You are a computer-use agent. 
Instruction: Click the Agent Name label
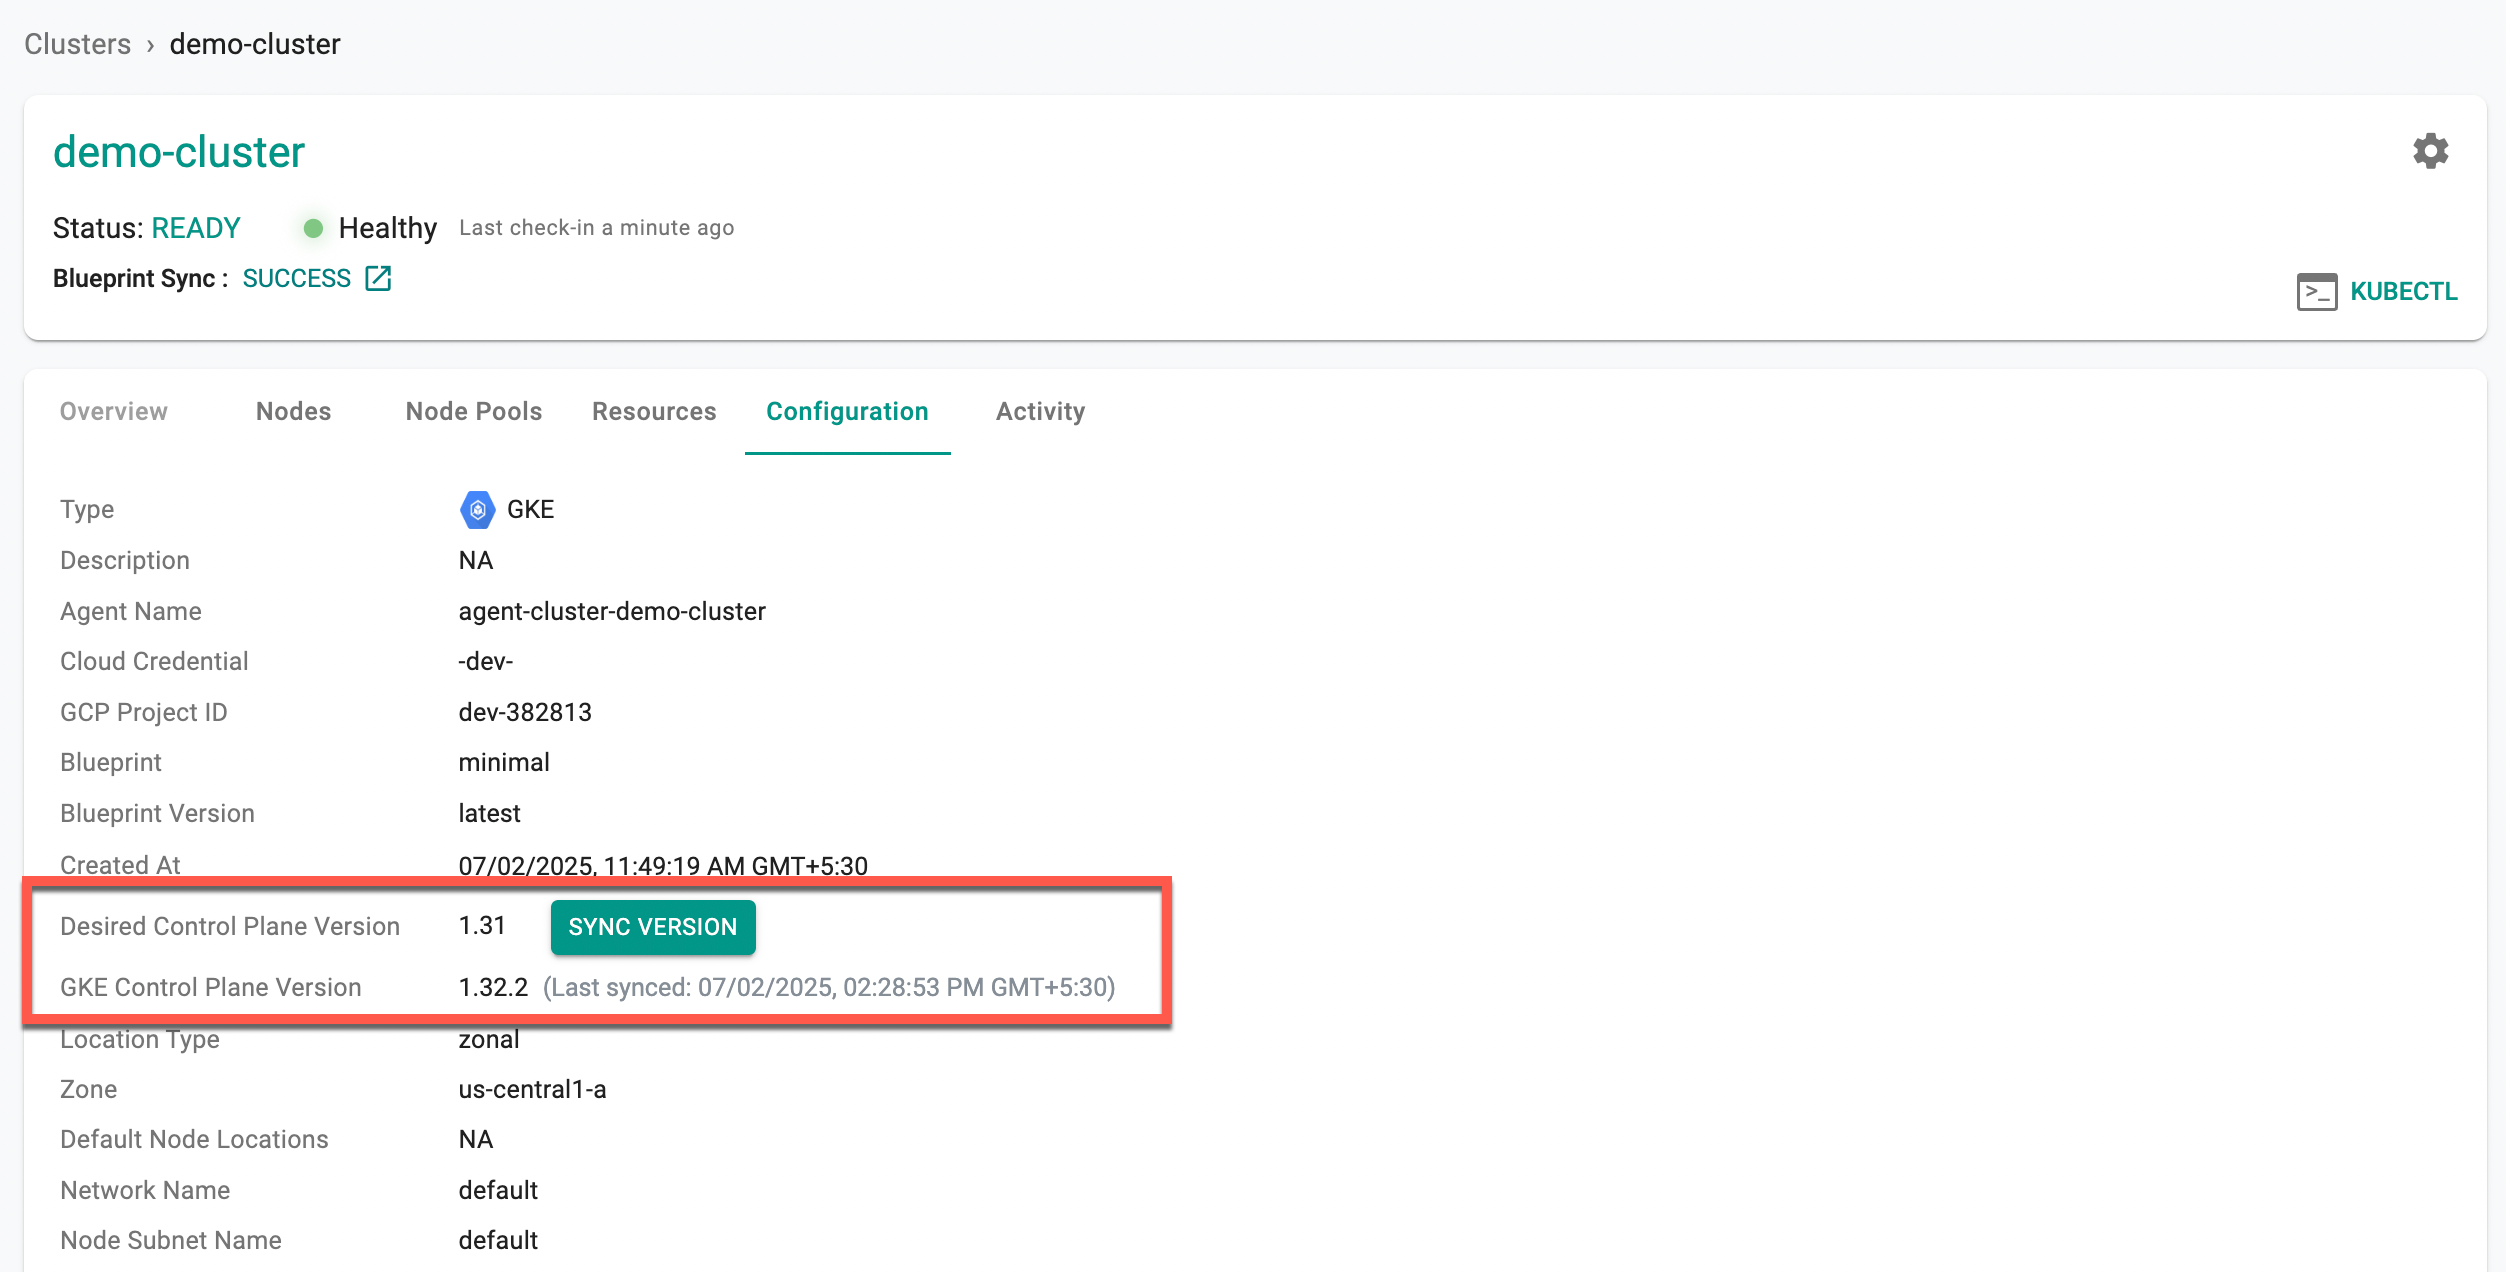tap(131, 611)
